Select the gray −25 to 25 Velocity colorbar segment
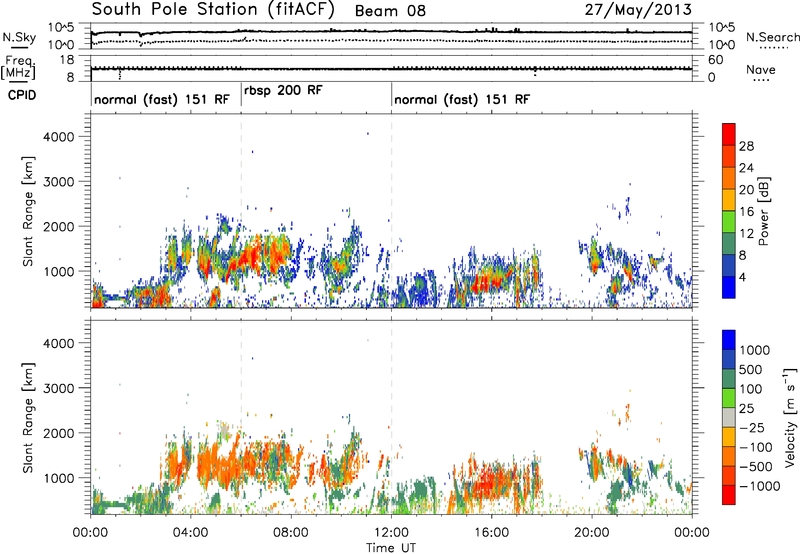The width and height of the screenshot is (800, 554). click(x=729, y=417)
